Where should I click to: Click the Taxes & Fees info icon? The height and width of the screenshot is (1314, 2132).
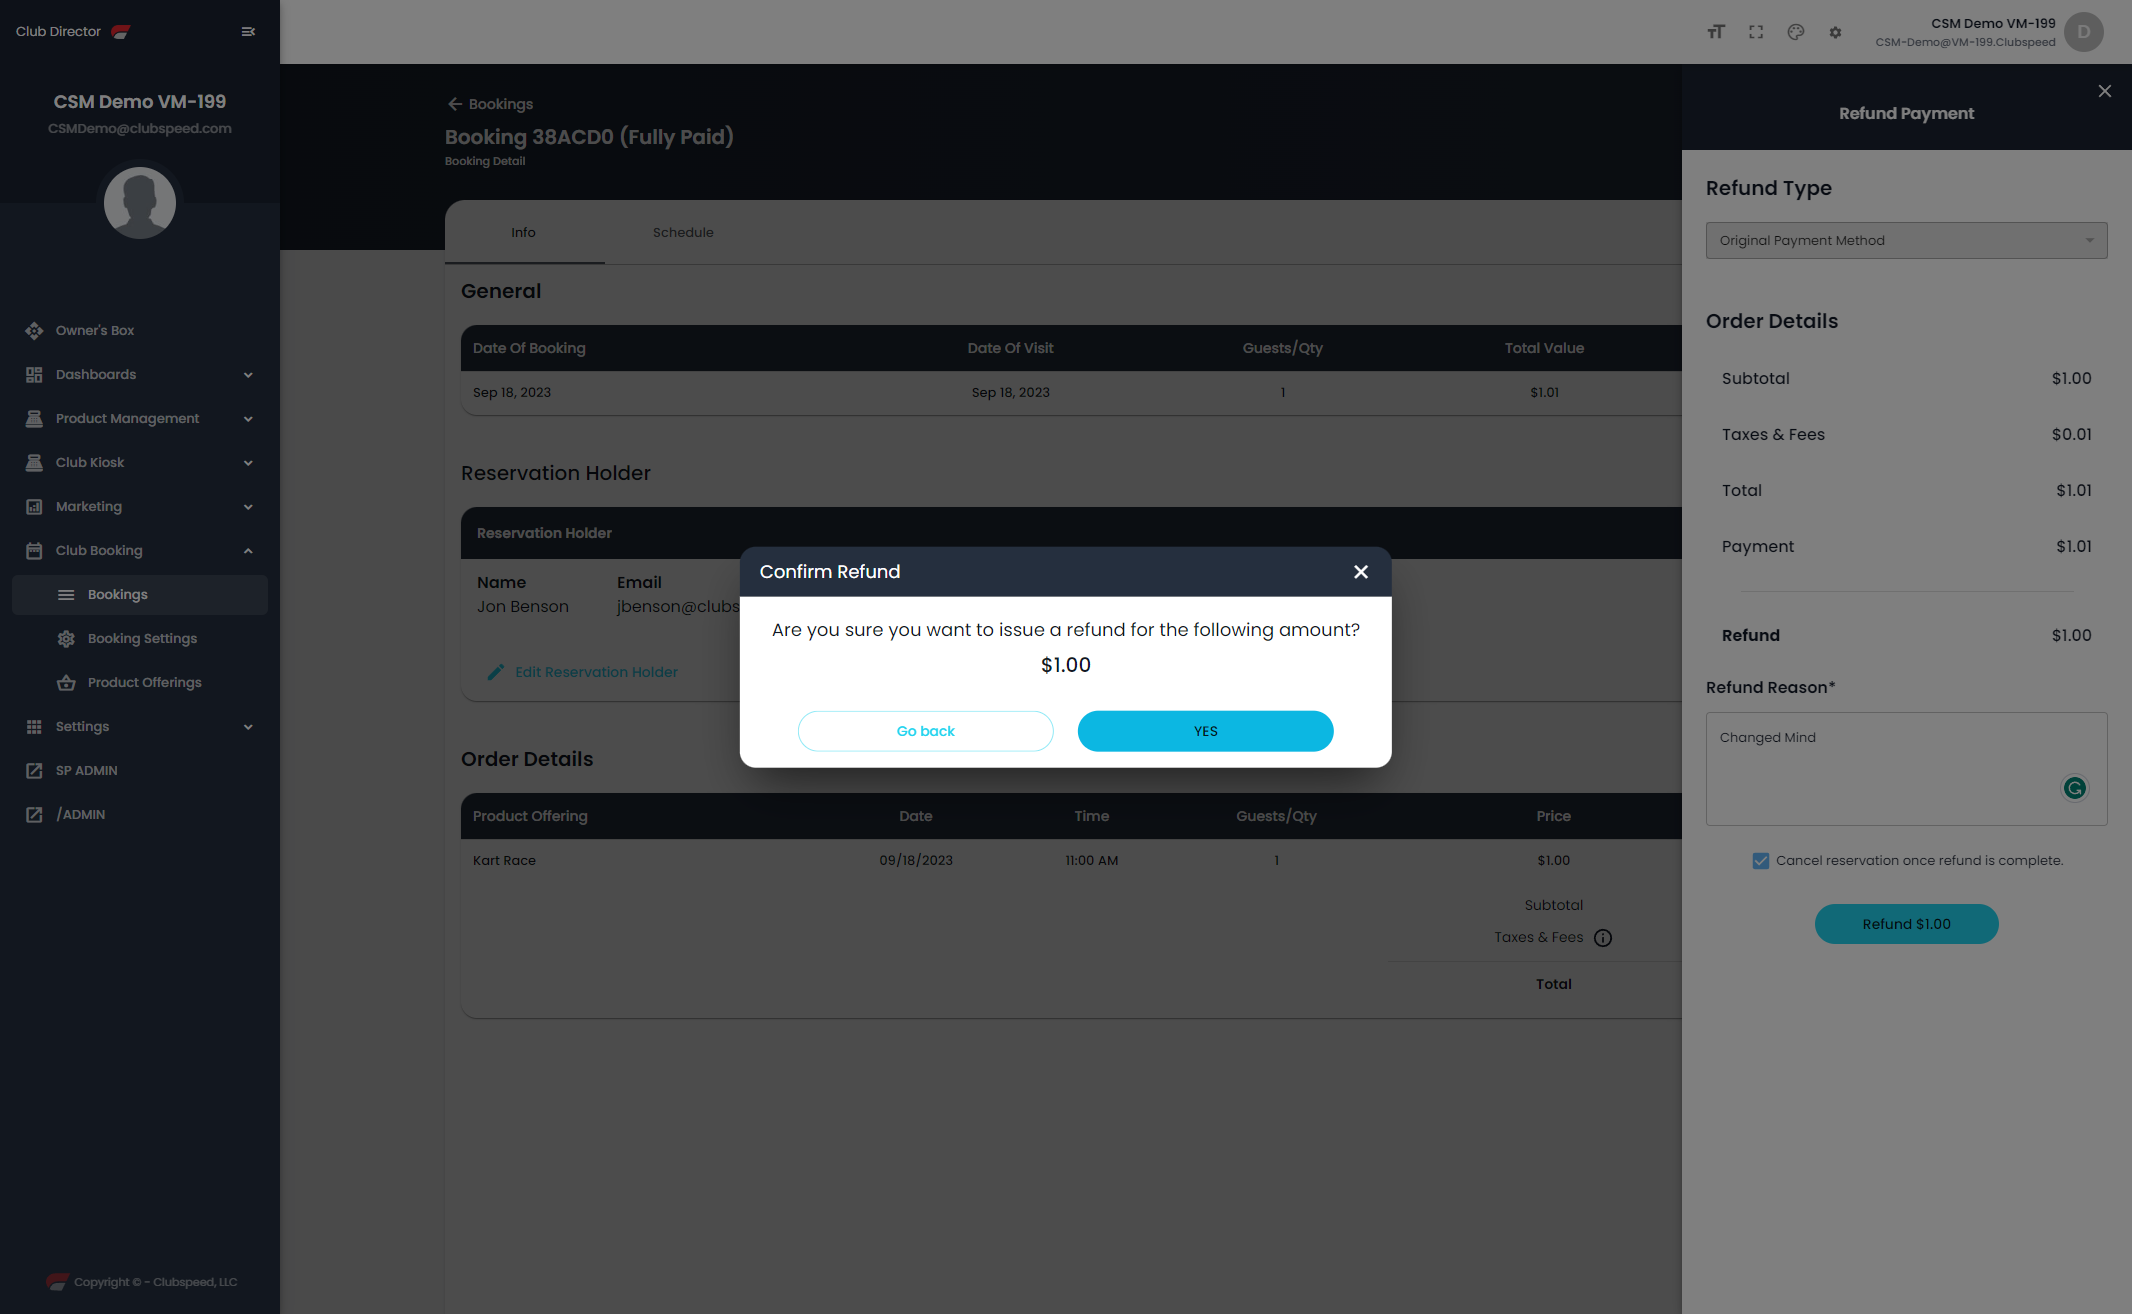(1603, 938)
